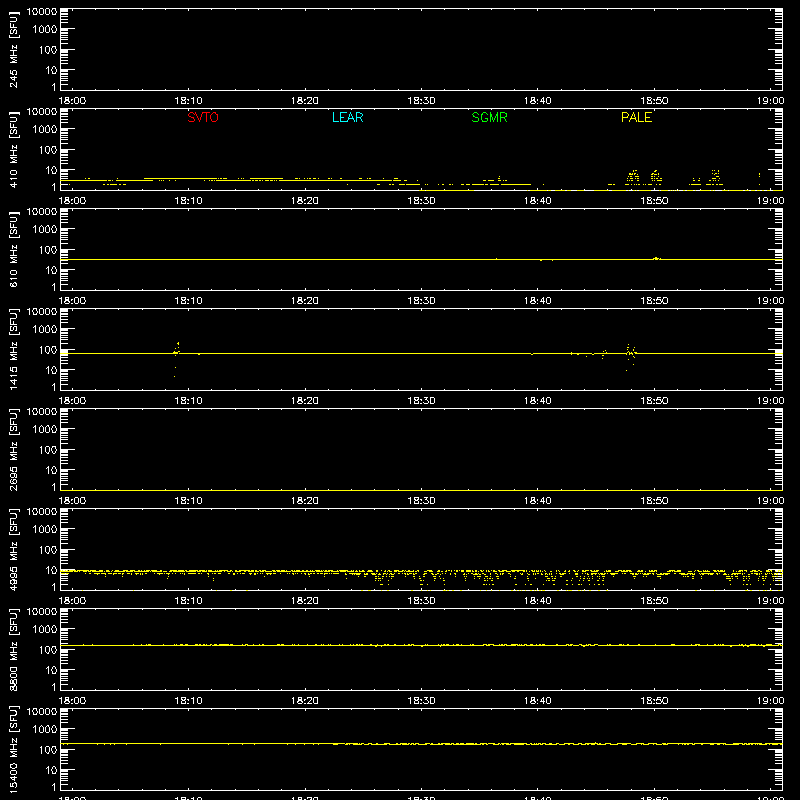The width and height of the screenshot is (800, 800).
Task: Click the 10000 tick of the 15400 MHz panel
Action: (41, 712)
